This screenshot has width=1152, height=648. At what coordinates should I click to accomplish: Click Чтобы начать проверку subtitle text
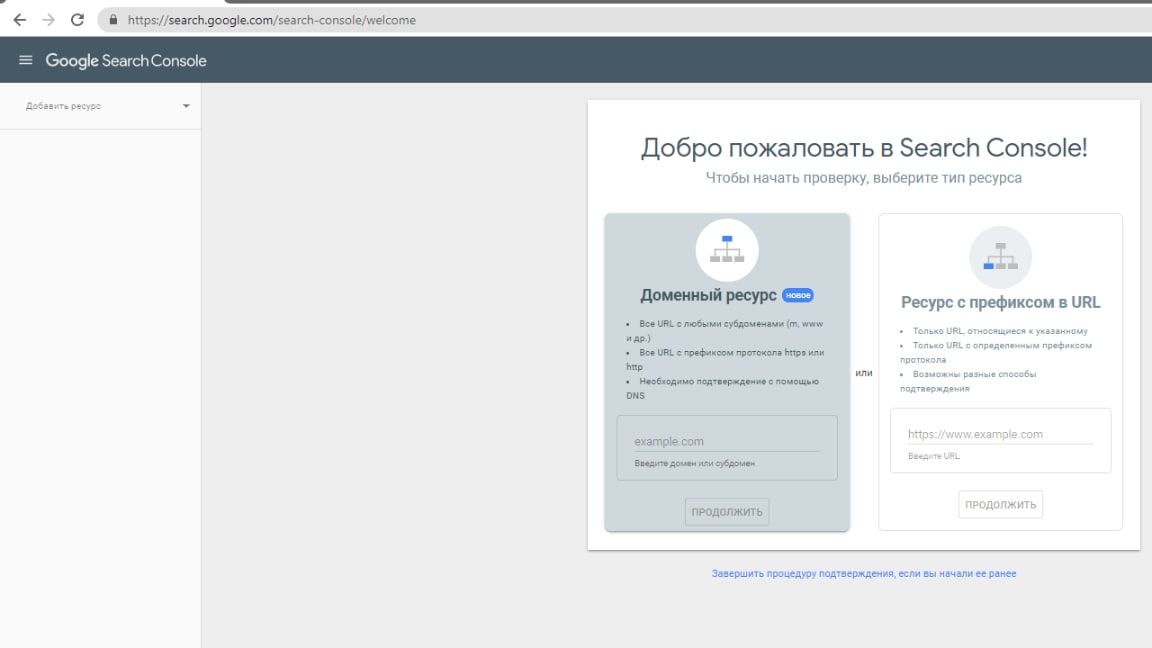click(x=864, y=178)
